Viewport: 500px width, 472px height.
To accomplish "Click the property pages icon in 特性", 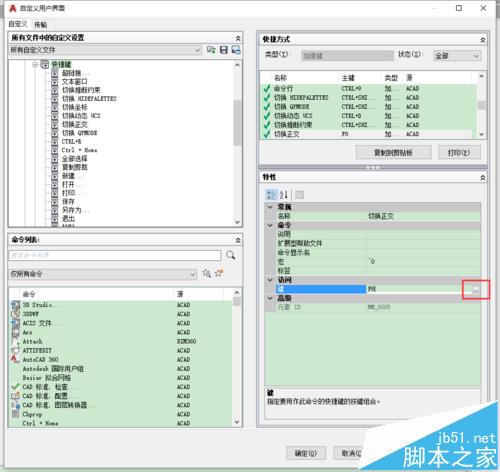I will click(299, 195).
